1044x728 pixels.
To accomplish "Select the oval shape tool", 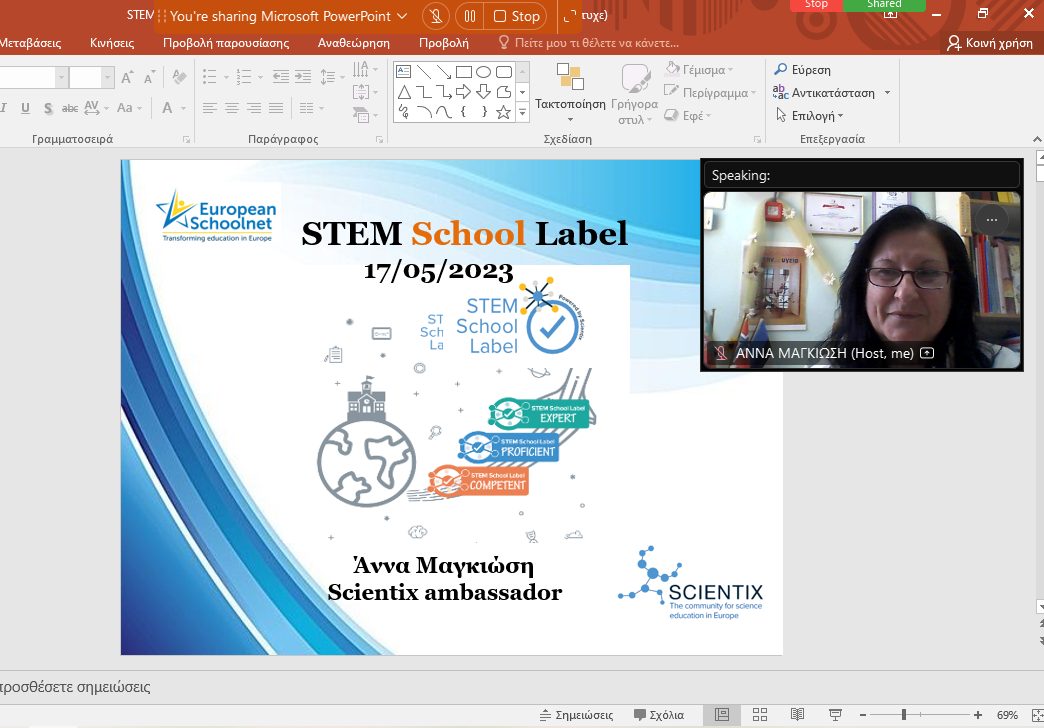I will click(x=481, y=71).
